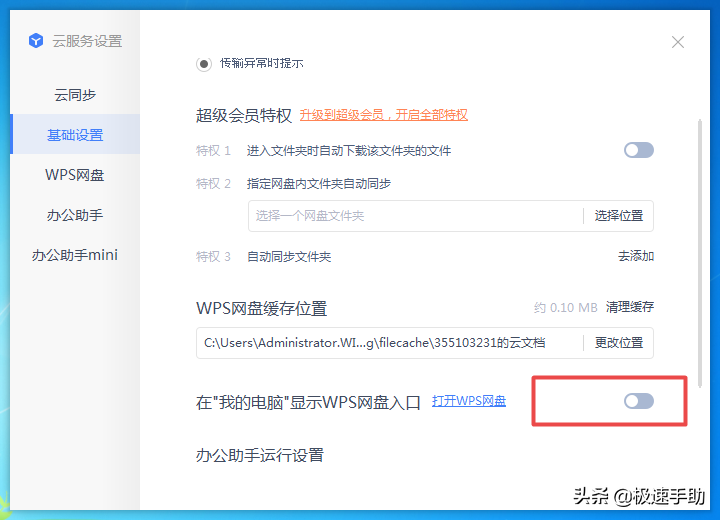Close the cloud service settings dialog
The height and width of the screenshot is (520, 720).
[x=678, y=42]
